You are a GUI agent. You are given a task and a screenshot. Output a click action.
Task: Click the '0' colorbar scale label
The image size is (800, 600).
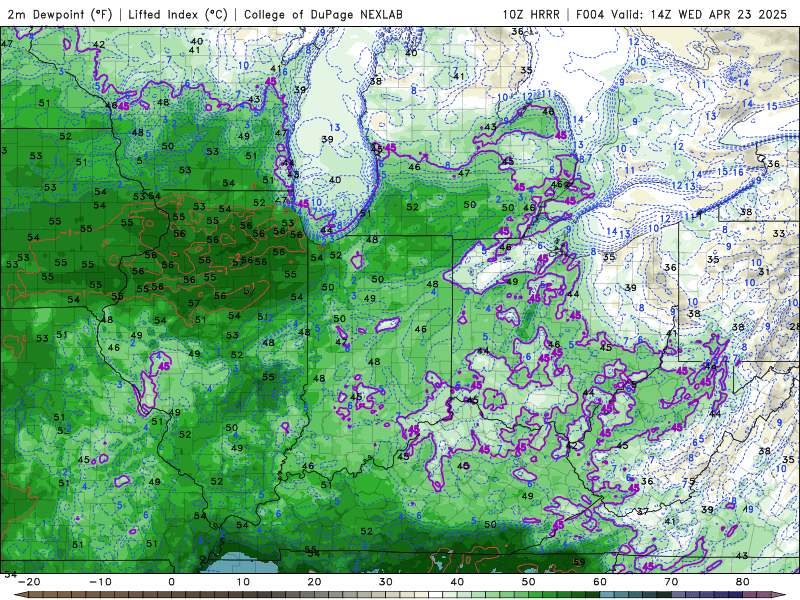[171, 582]
